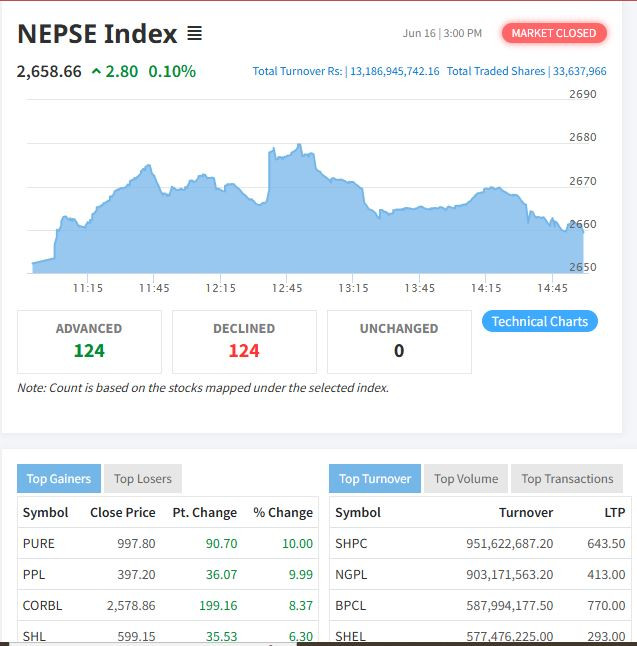Screen dimensions: 637x646
Task: Open Technical Charts
Action: [540, 321]
